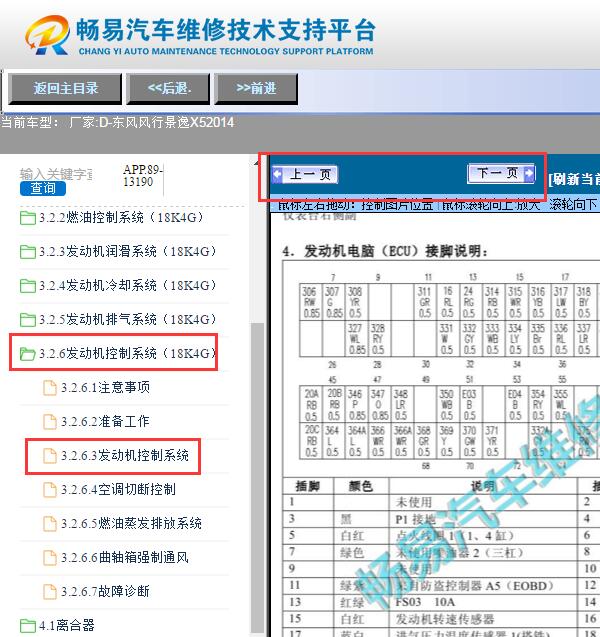Click connector cell 371 YR 0.5

pos(492,441)
